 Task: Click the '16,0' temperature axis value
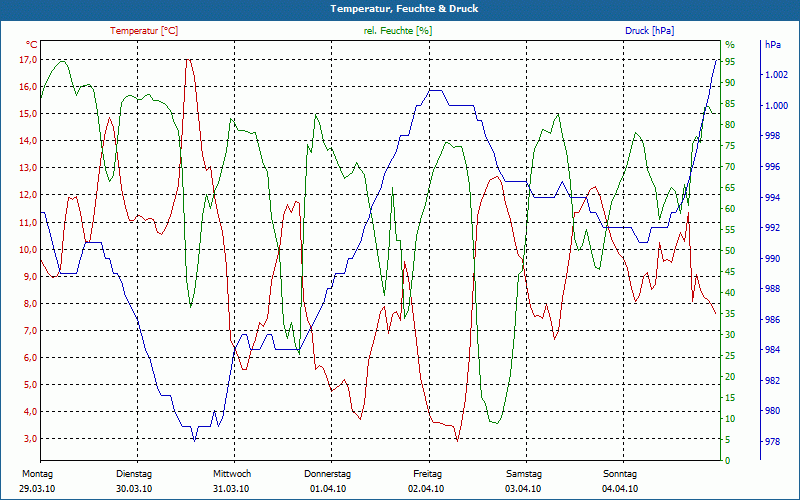click(28, 87)
